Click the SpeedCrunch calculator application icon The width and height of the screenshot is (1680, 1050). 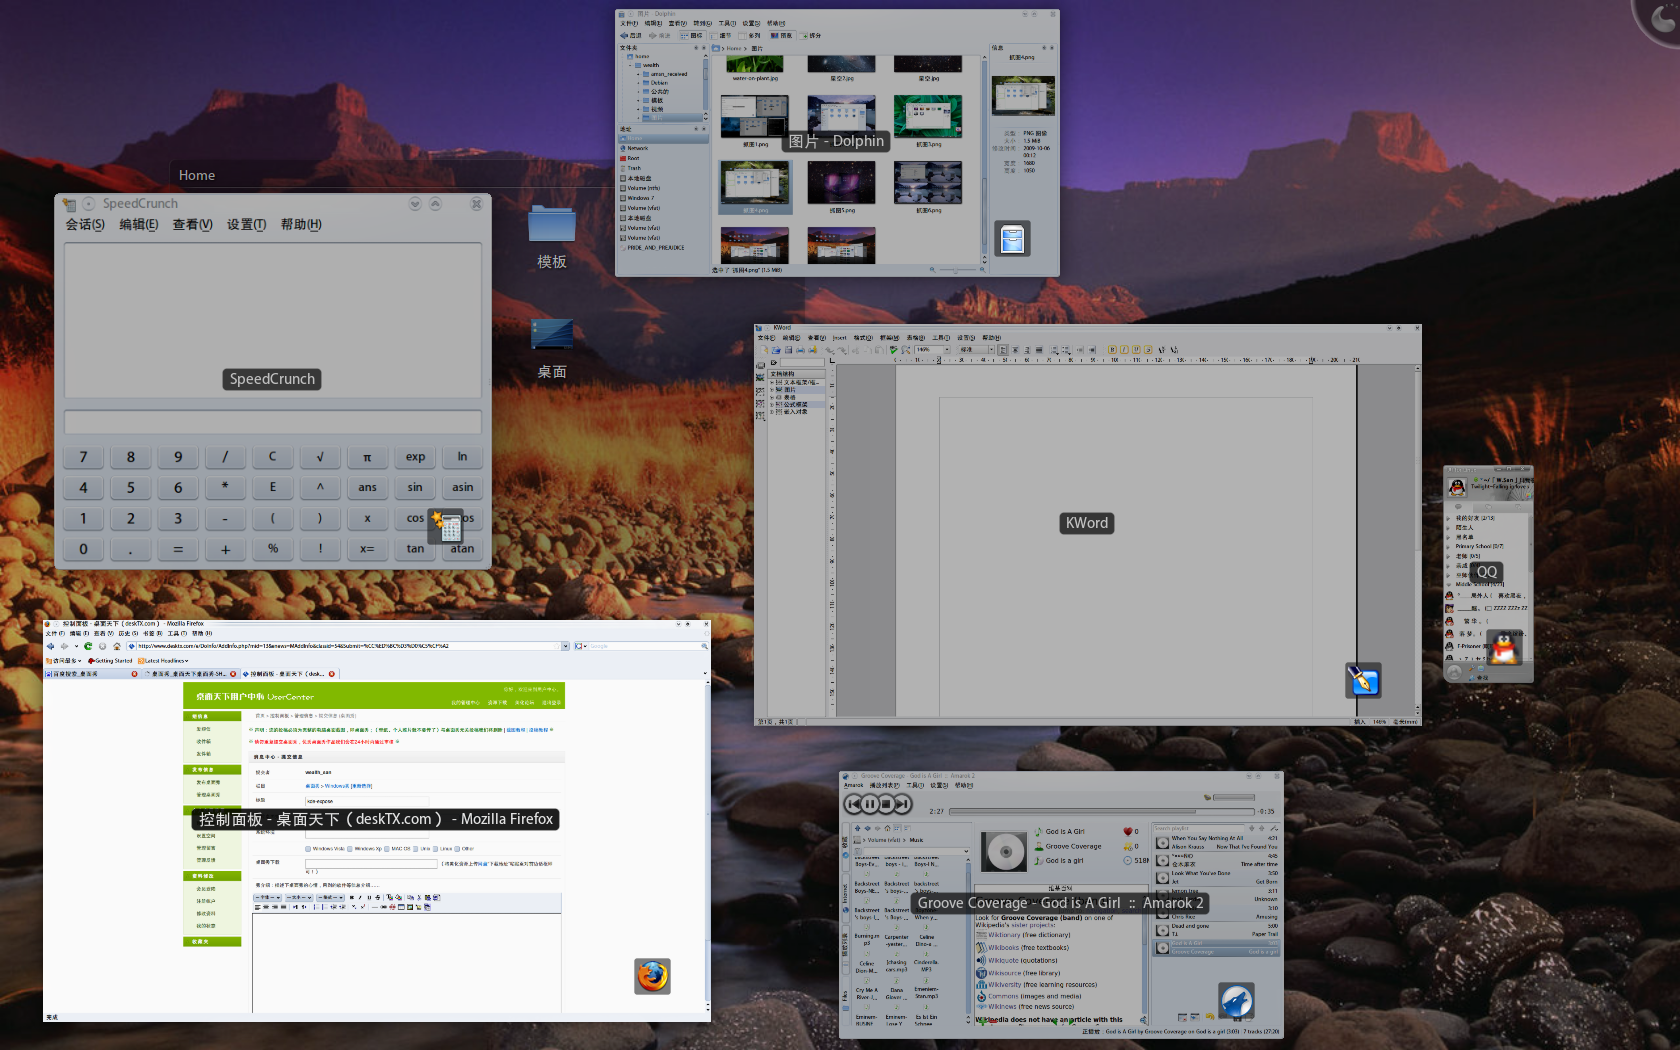pyautogui.click(x=447, y=526)
